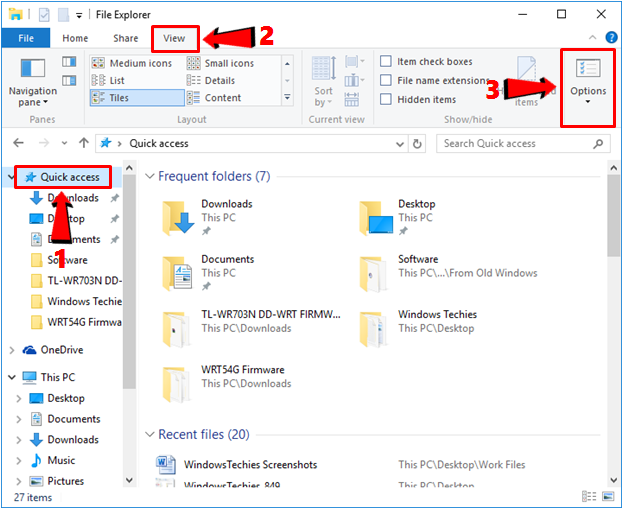
Task: Click the New folder quick access toolbar icon
Action: [x=64, y=15]
